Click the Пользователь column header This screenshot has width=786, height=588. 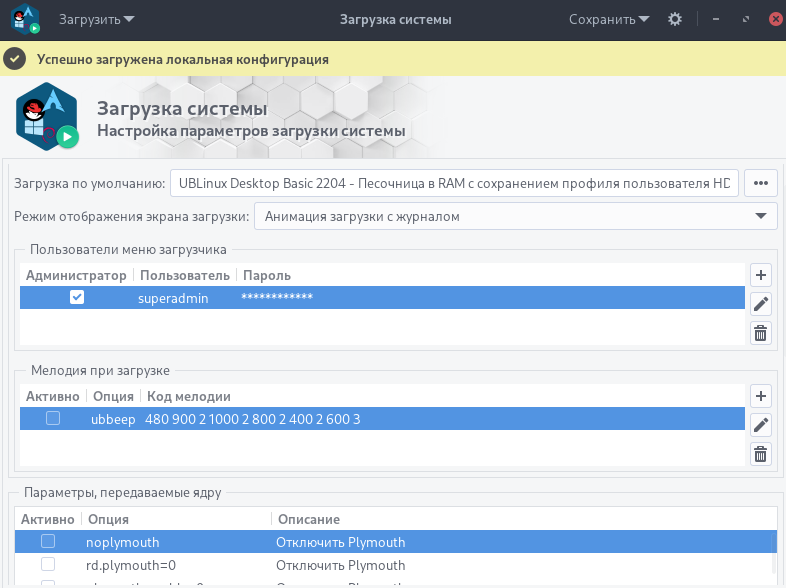(184, 275)
